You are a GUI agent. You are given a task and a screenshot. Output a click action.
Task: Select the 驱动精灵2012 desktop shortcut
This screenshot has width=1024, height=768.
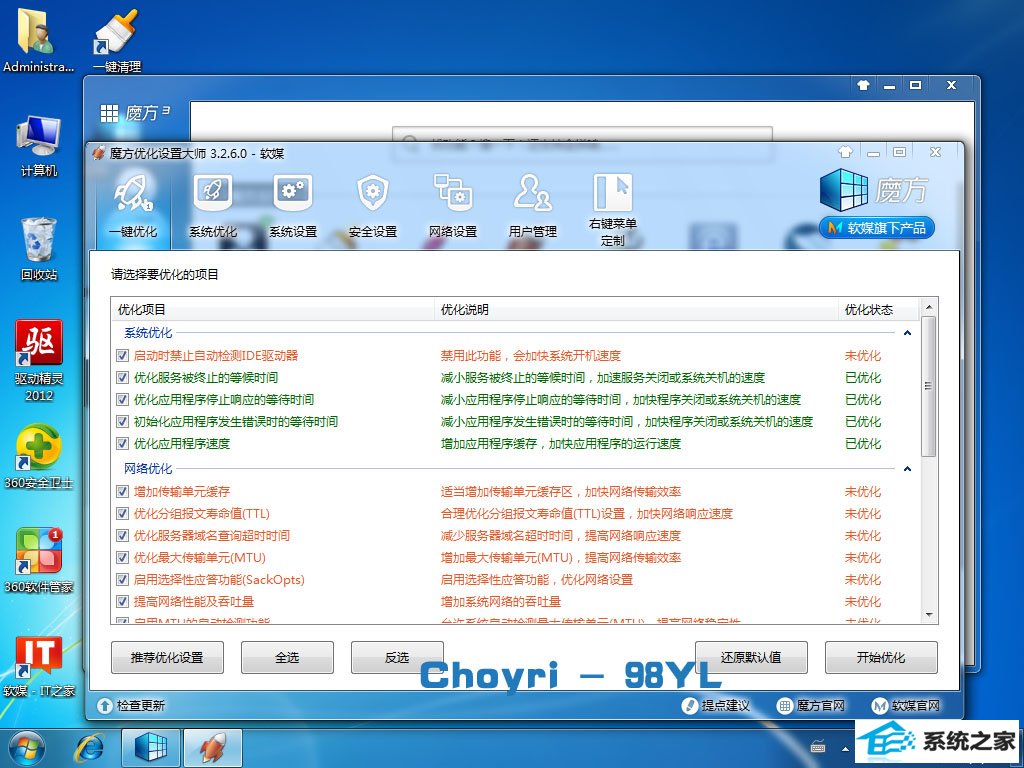(39, 360)
